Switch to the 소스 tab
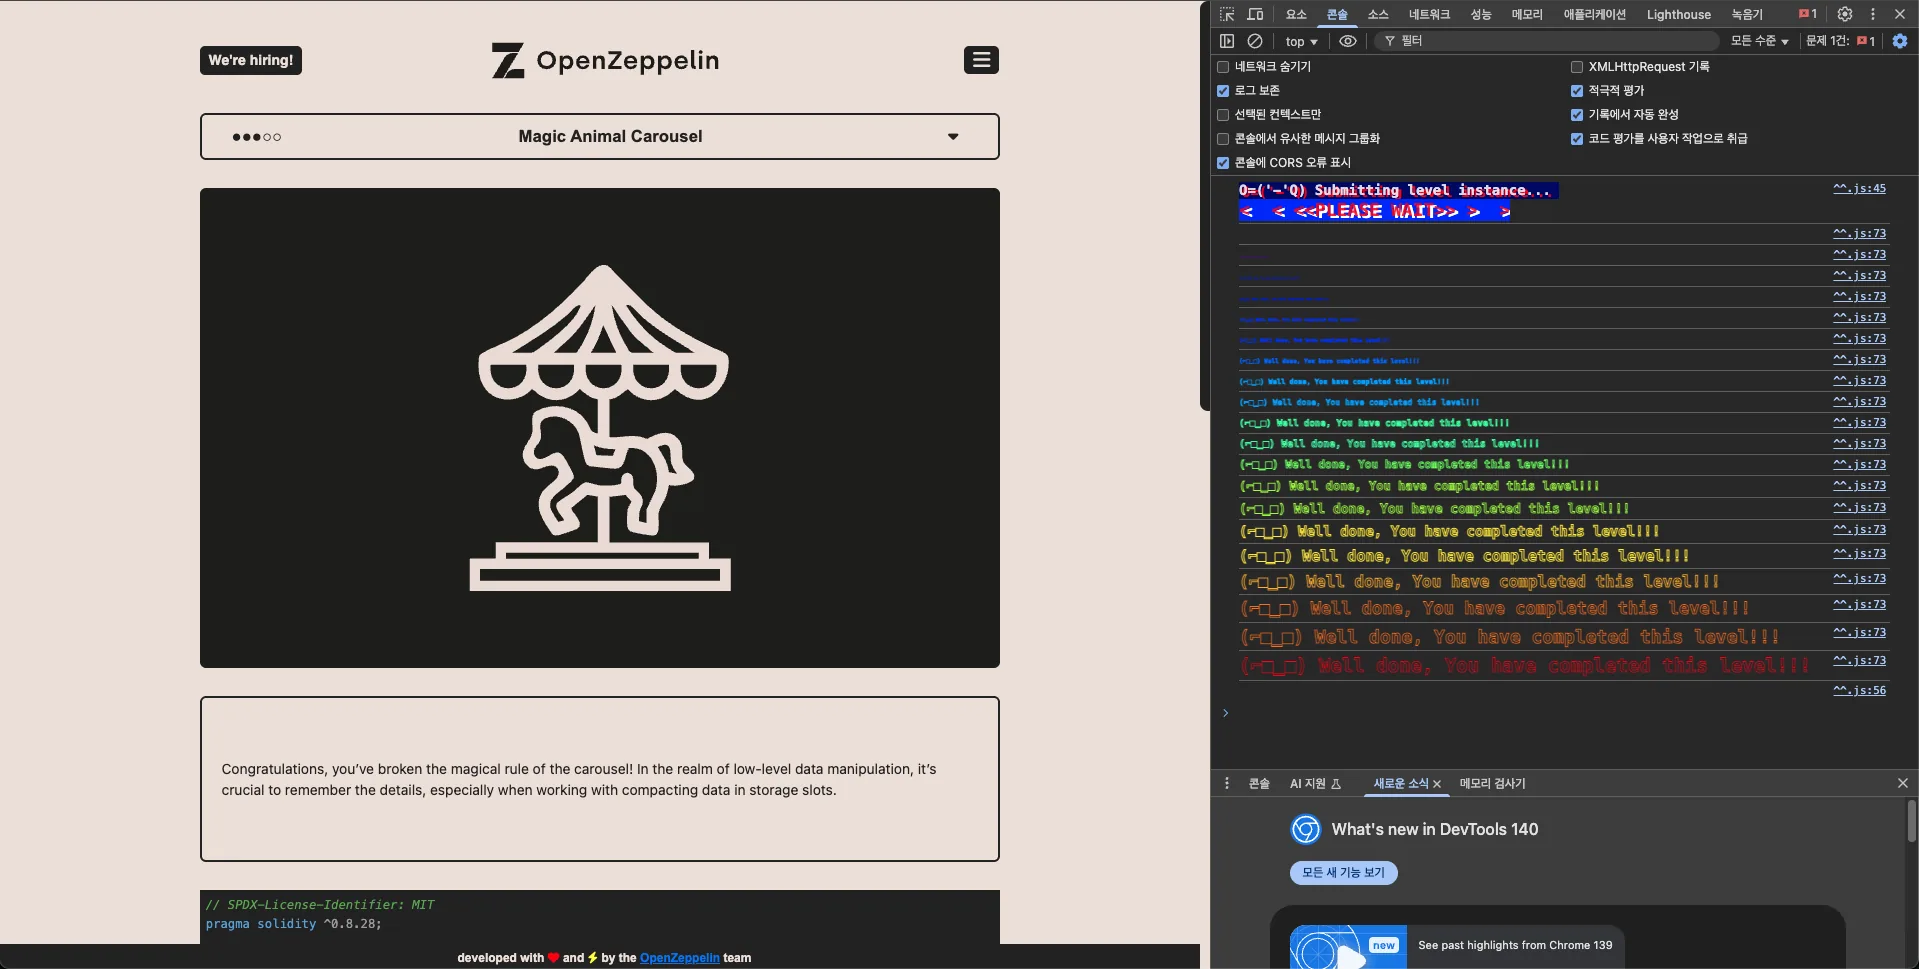 (x=1378, y=14)
